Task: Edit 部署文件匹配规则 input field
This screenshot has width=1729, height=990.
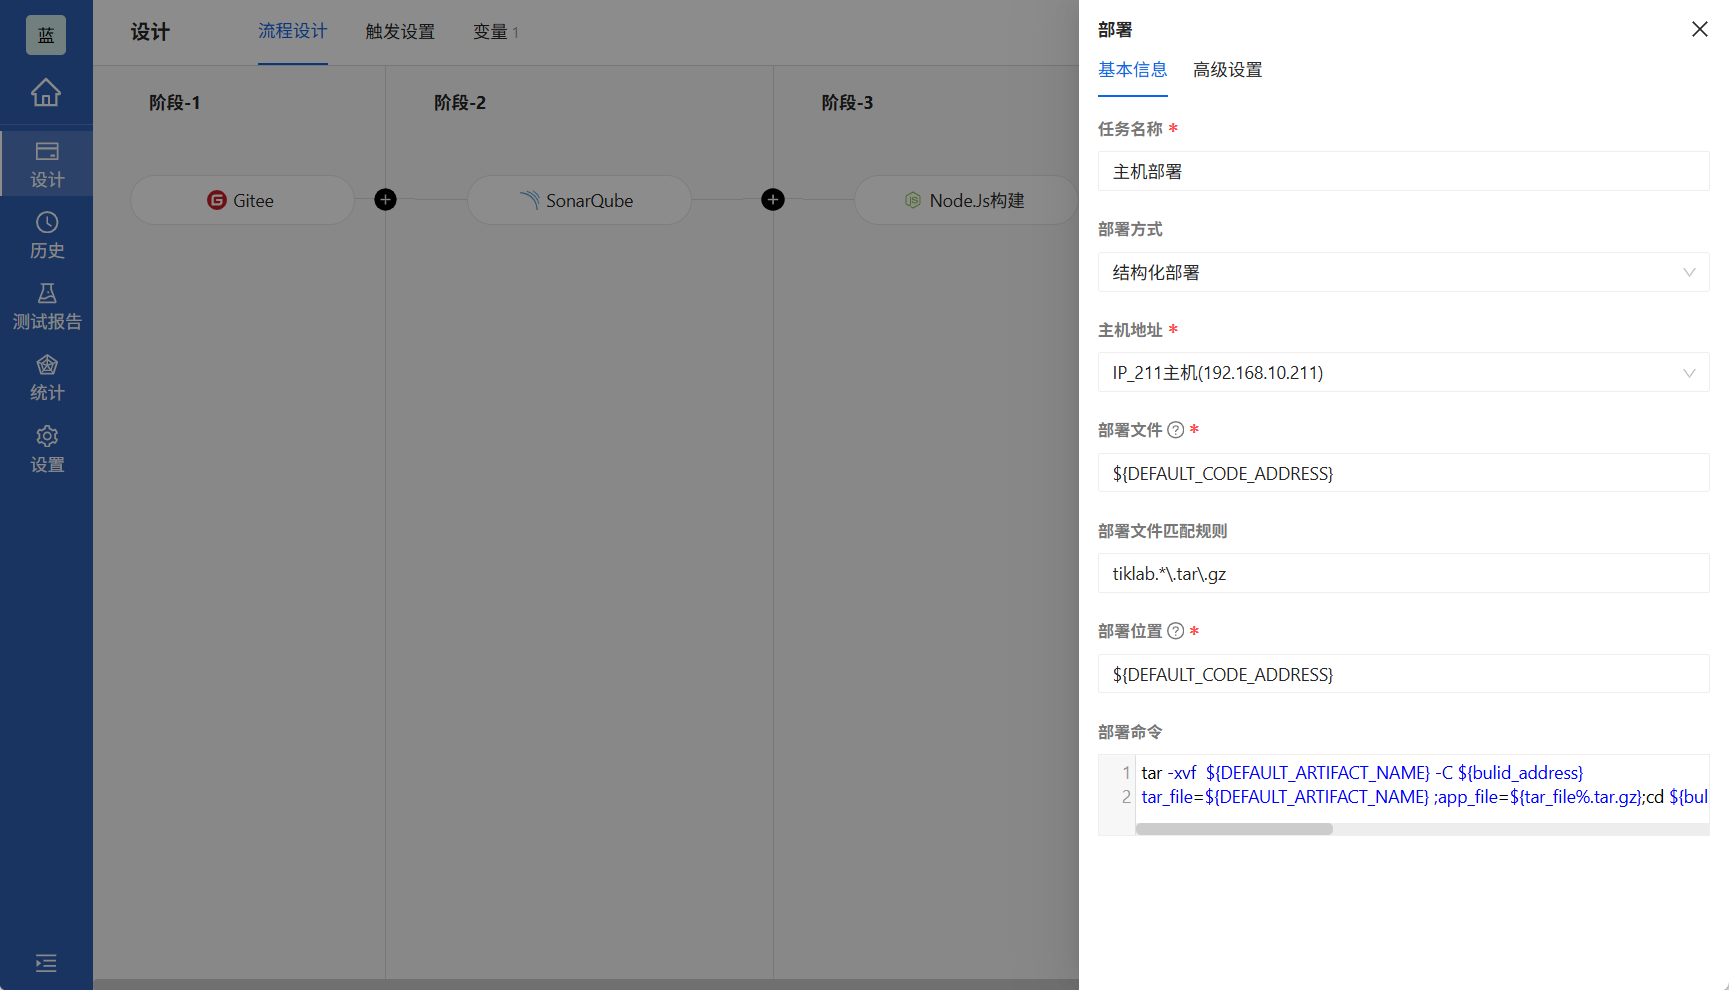Action: pos(1404,573)
